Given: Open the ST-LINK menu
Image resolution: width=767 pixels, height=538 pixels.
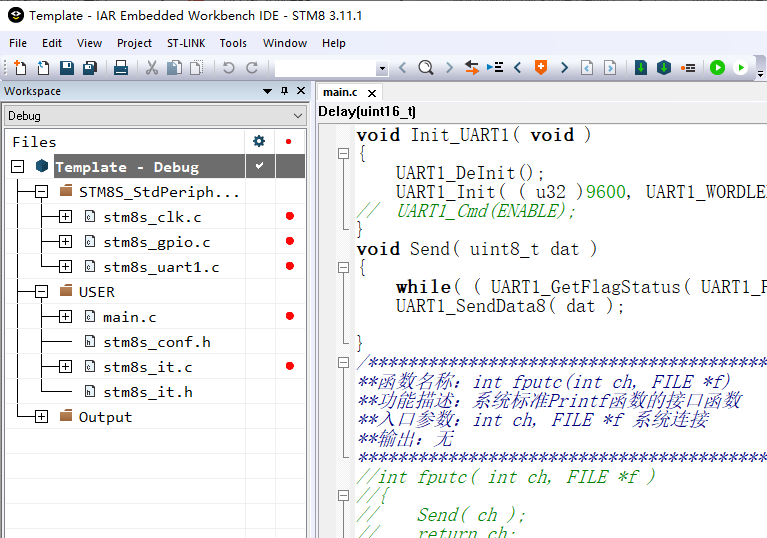Looking at the screenshot, I should (186, 43).
